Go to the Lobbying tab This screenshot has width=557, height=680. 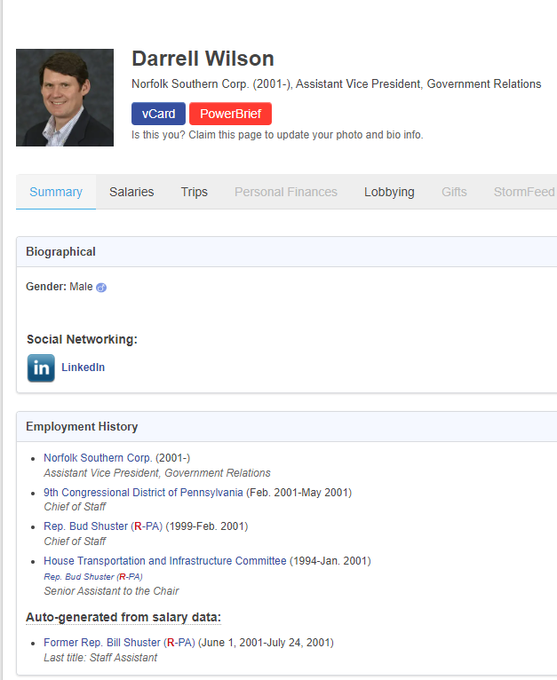tap(389, 192)
